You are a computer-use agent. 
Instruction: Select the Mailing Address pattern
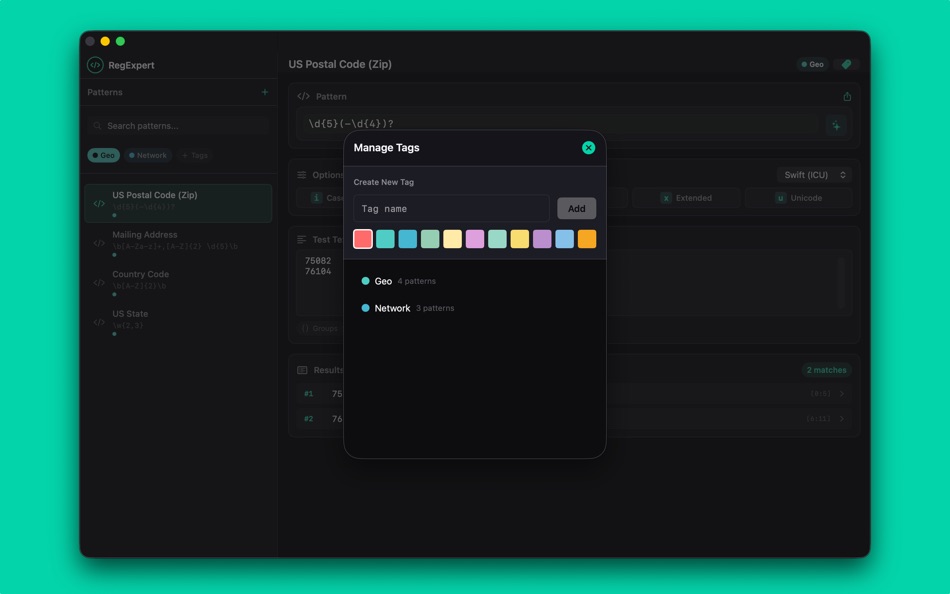tap(178, 243)
